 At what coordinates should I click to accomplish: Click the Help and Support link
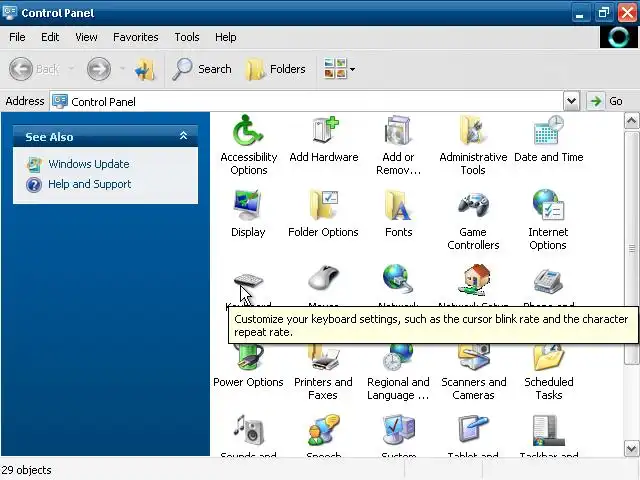90,184
